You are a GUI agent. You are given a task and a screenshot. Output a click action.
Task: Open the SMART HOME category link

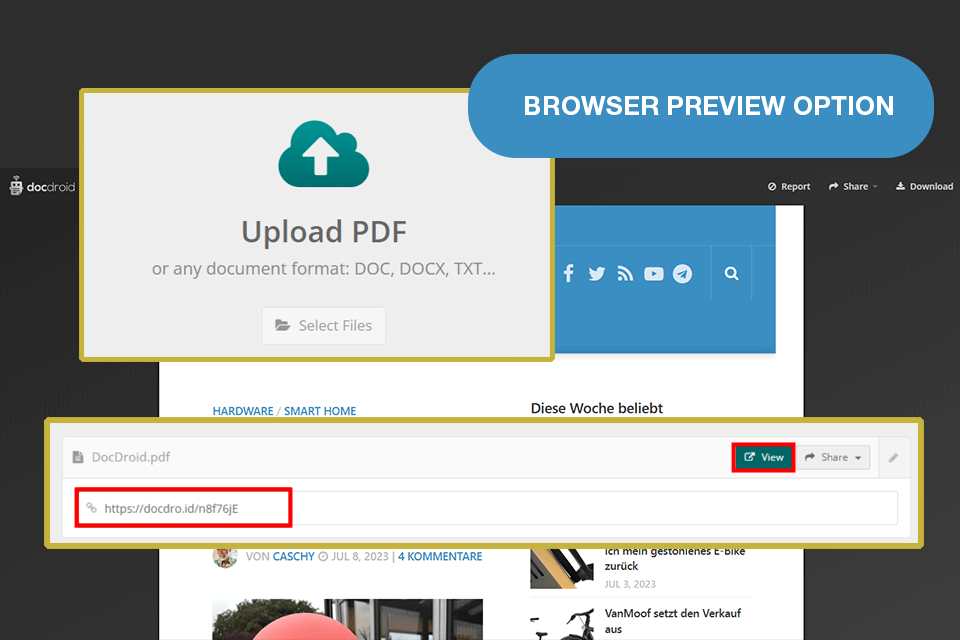320,411
